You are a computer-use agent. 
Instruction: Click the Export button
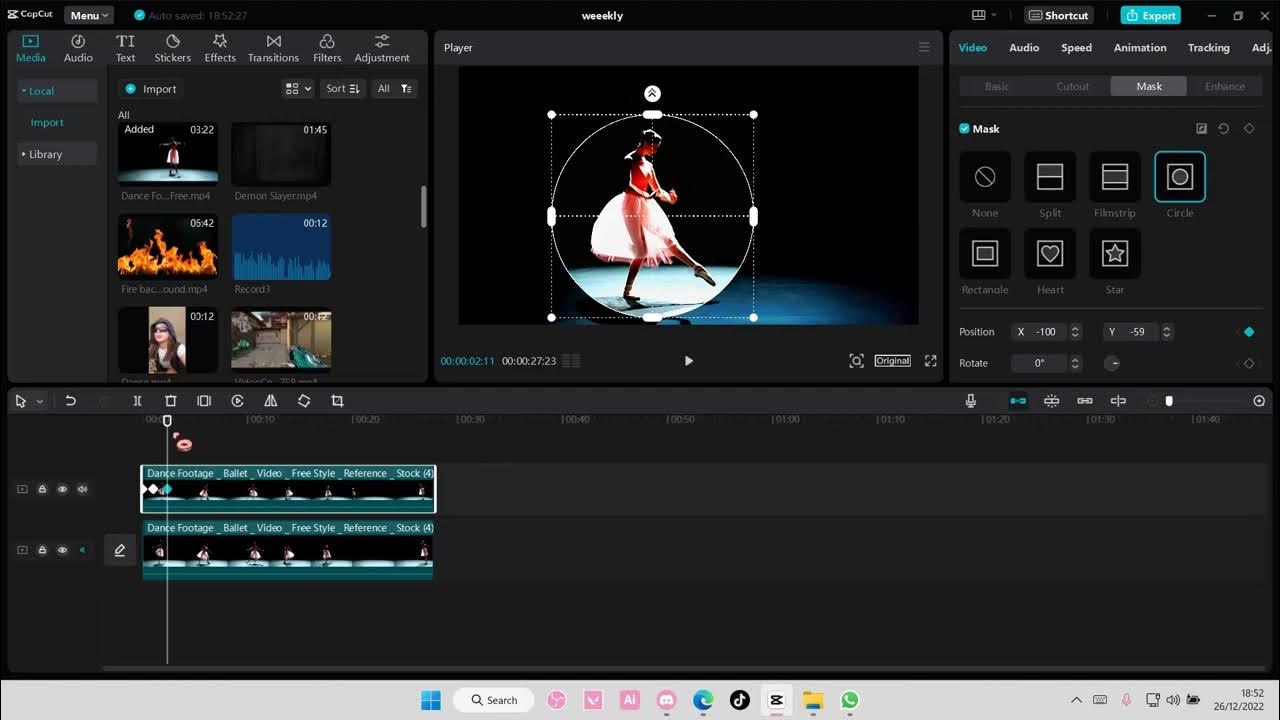click(x=1151, y=15)
